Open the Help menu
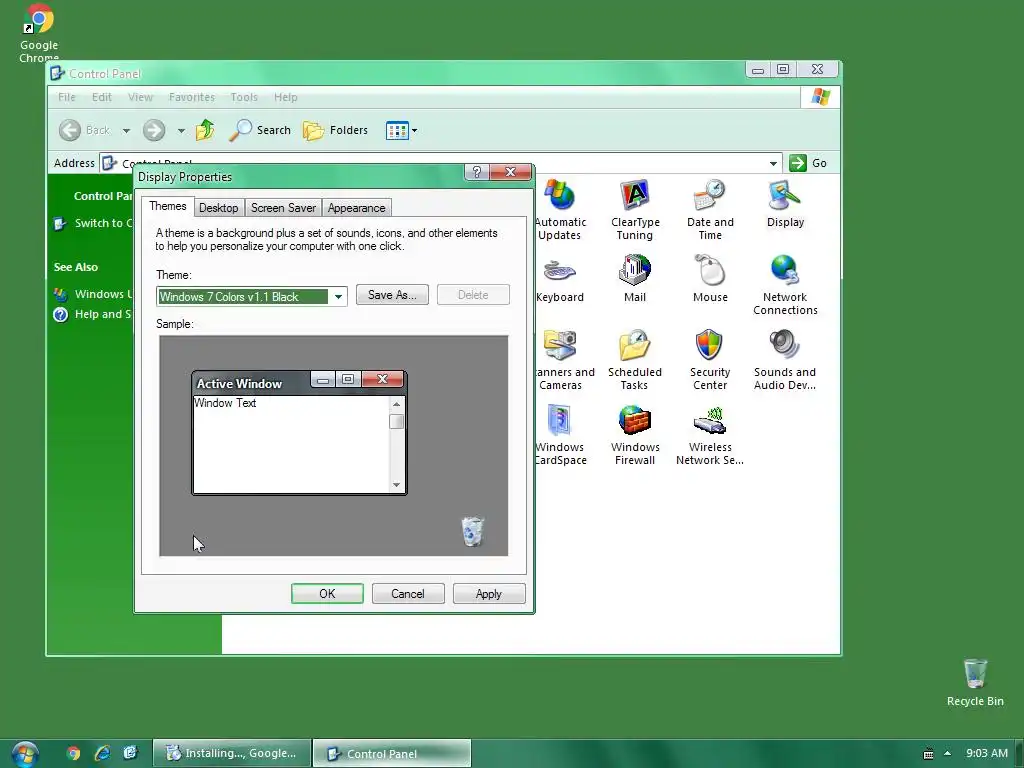 [x=285, y=97]
